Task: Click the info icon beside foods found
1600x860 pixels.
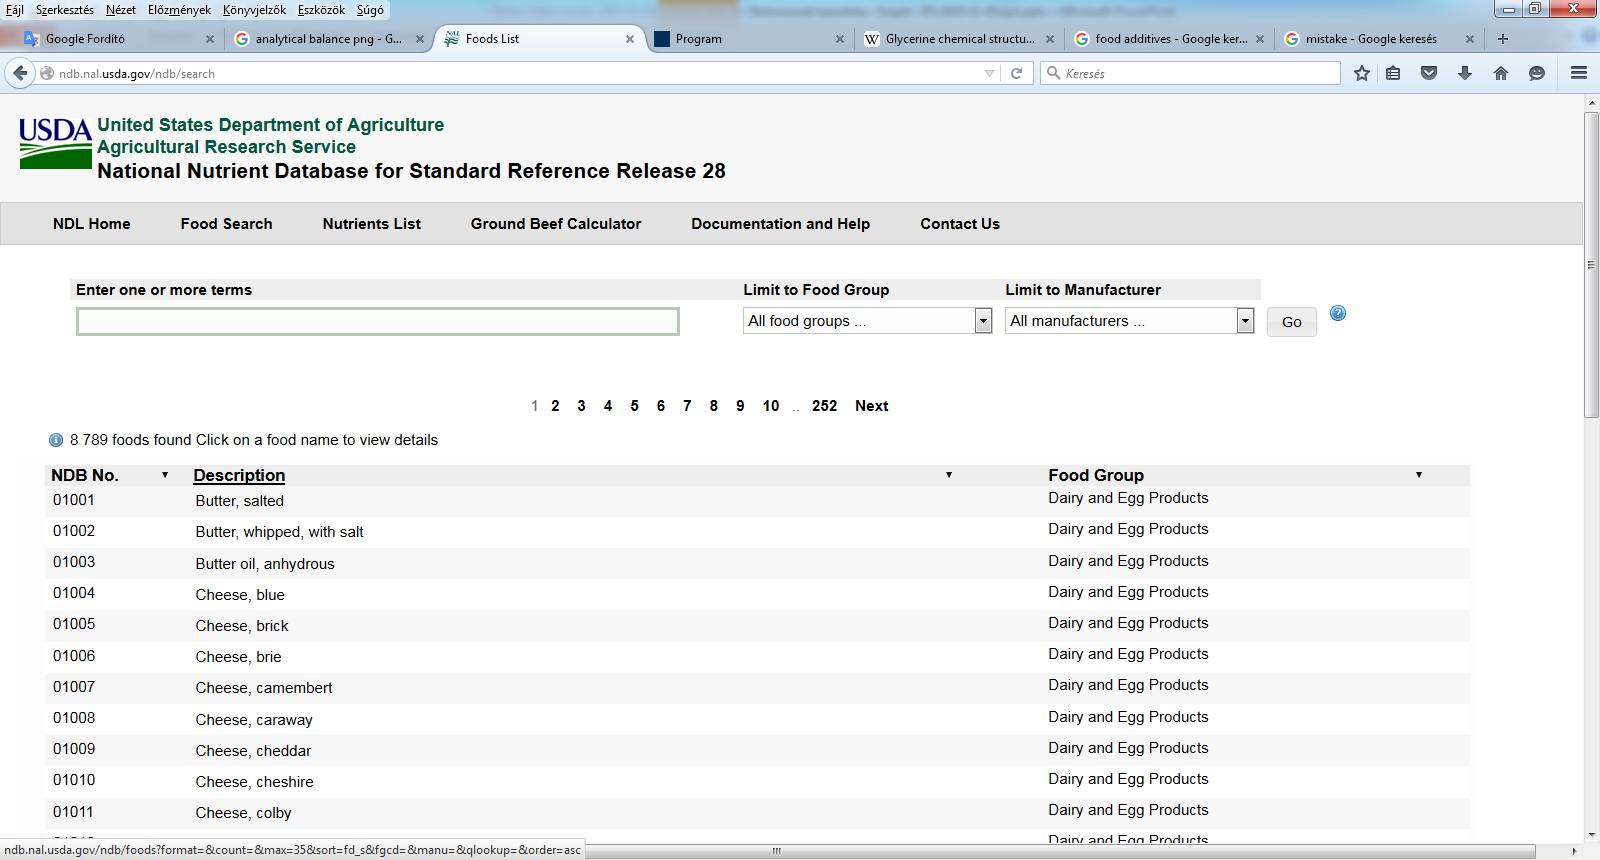Action: click(56, 440)
